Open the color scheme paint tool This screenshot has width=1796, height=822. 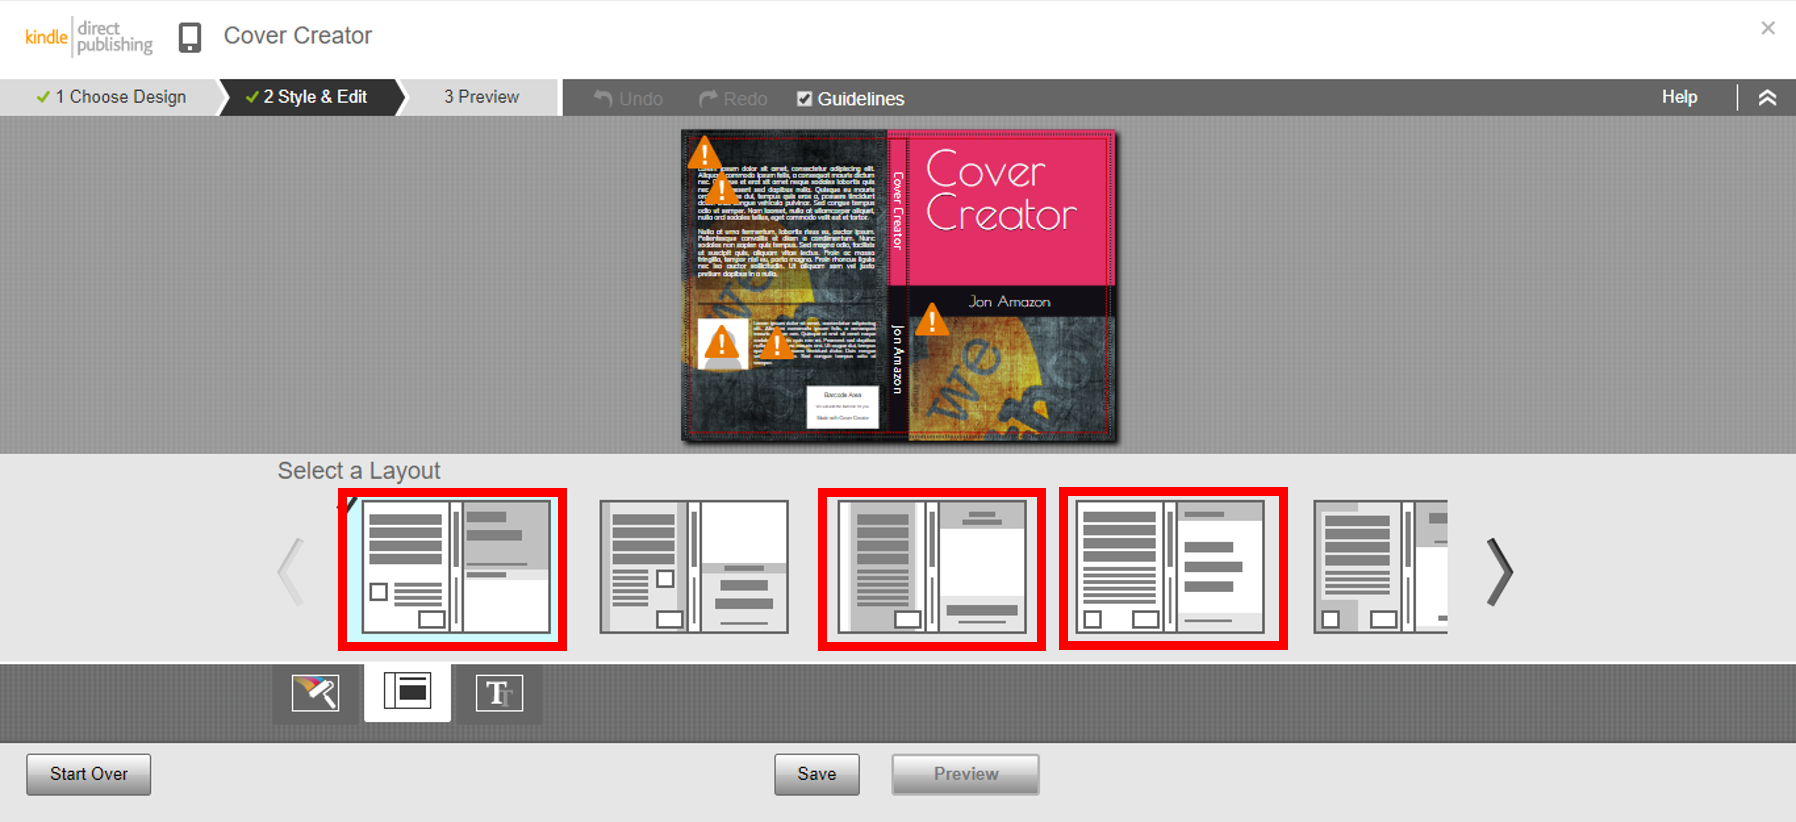315,692
